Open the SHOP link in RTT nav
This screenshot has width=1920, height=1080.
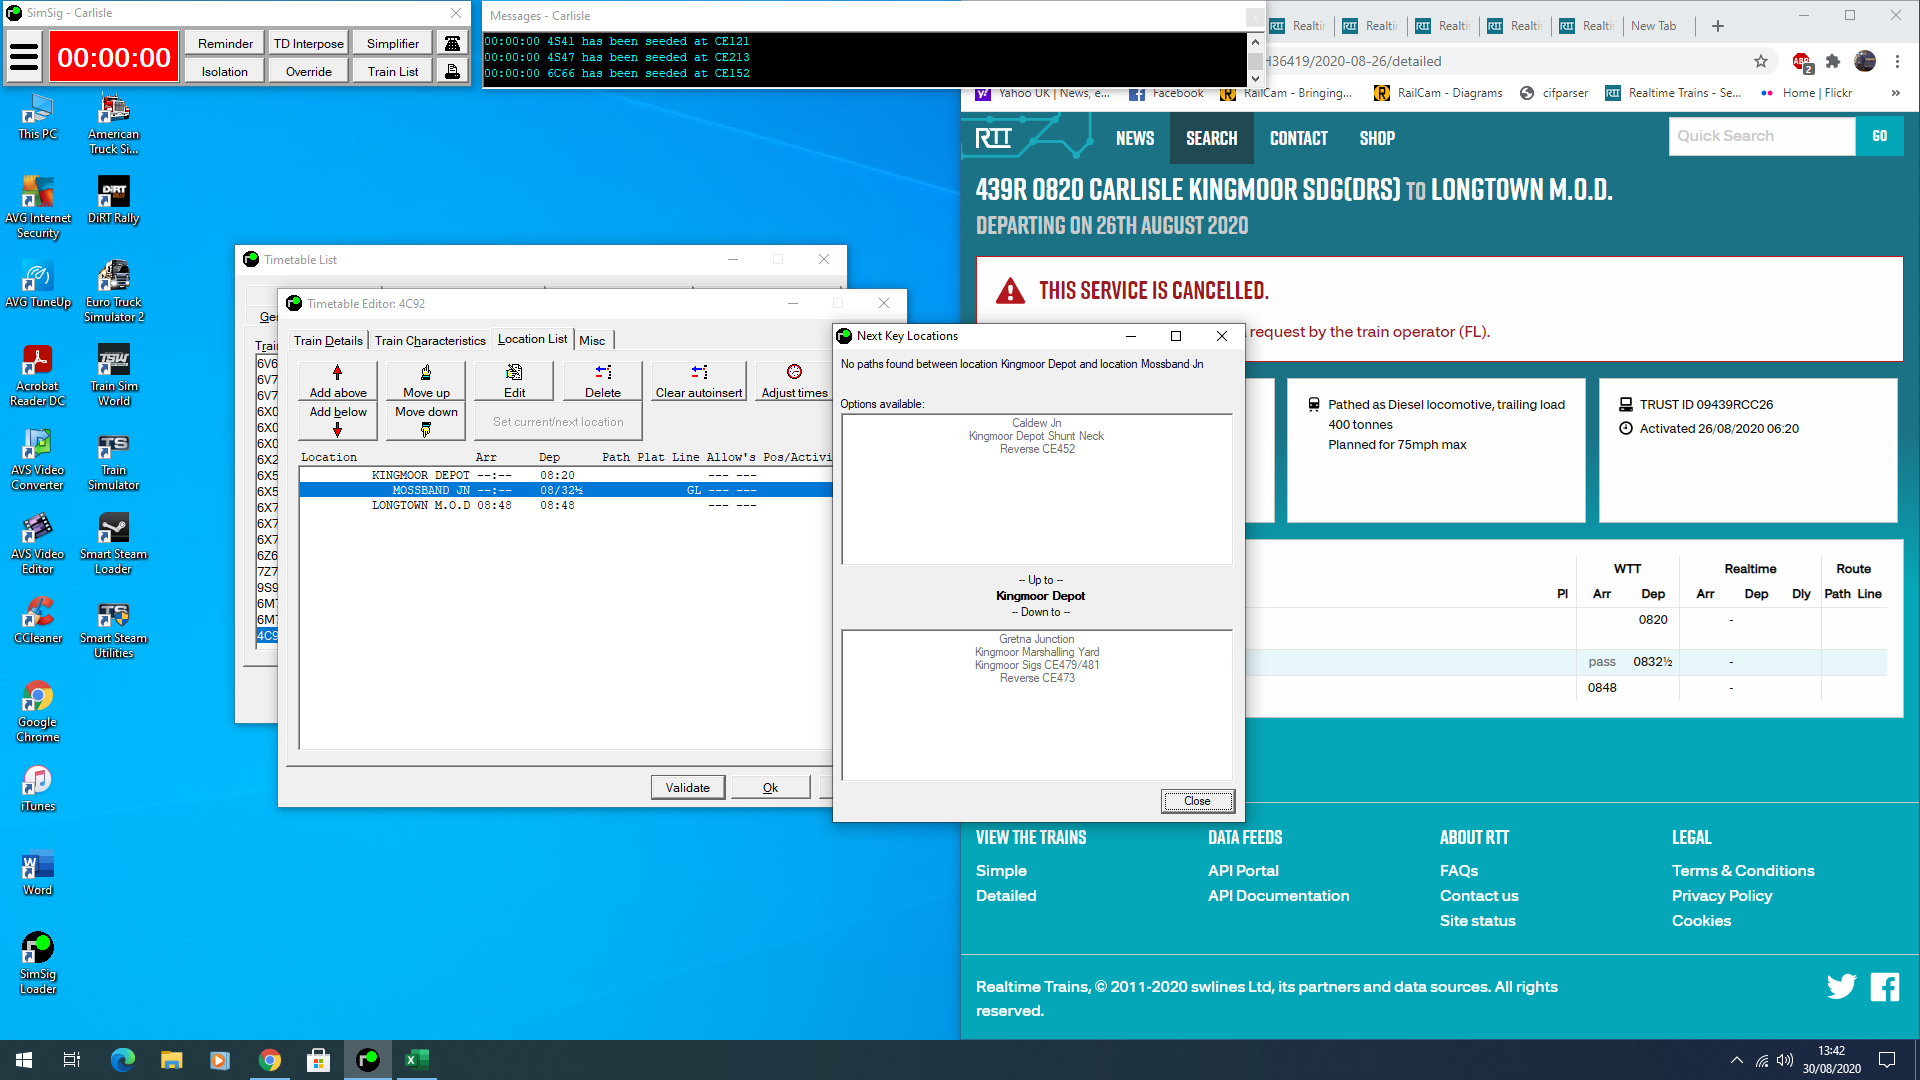(1377, 138)
